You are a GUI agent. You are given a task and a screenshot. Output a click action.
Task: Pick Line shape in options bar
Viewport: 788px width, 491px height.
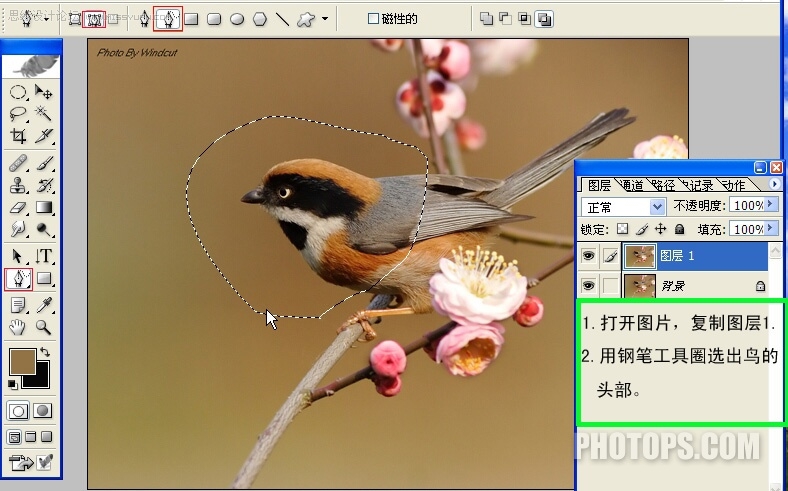[282, 19]
